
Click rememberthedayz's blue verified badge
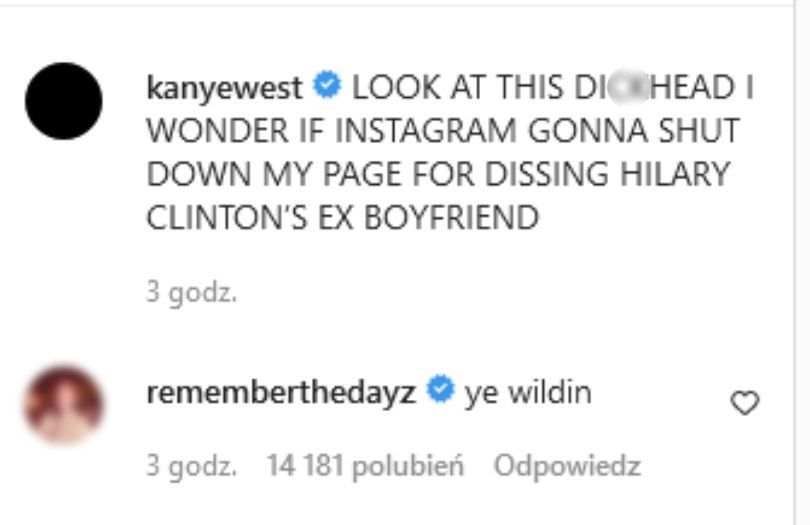(440, 390)
